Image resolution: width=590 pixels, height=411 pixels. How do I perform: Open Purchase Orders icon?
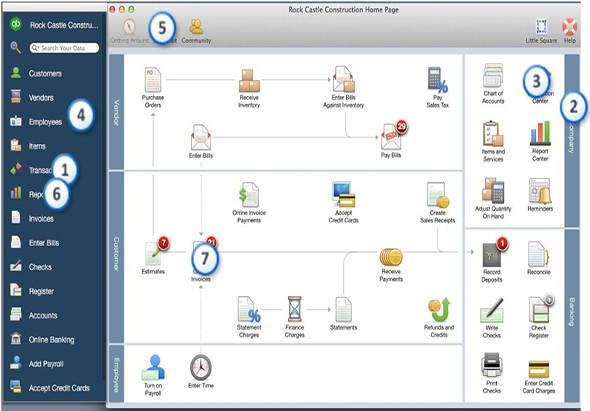click(153, 79)
